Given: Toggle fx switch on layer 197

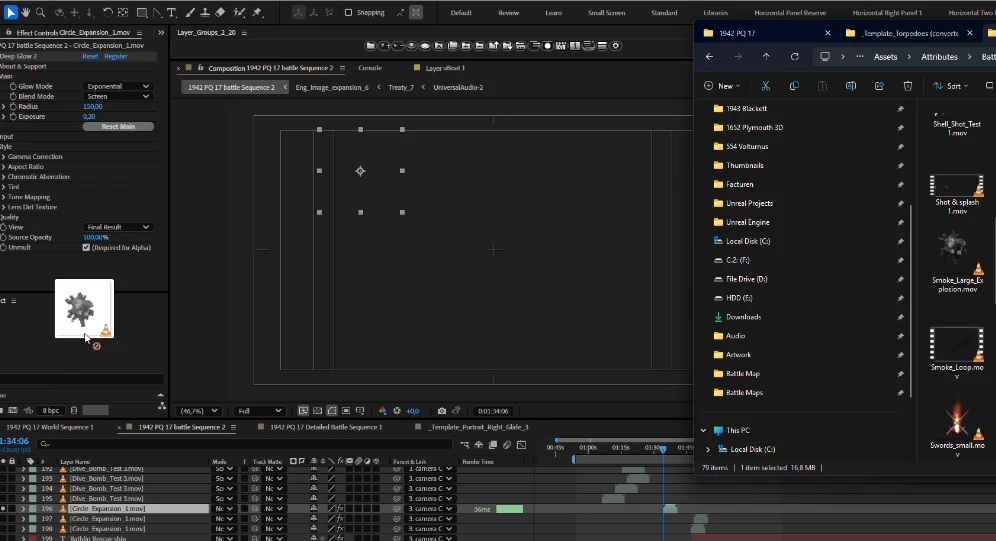Looking at the screenshot, I should pyautogui.click(x=340, y=519).
